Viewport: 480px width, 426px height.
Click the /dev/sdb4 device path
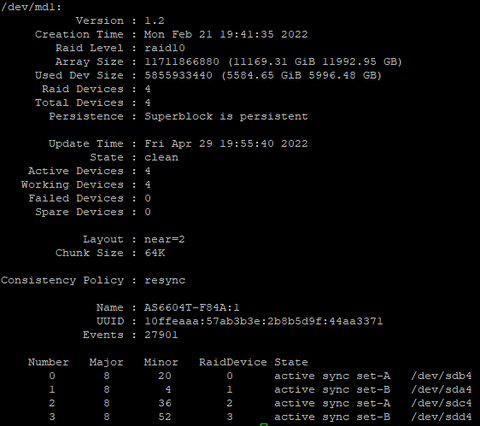click(x=441, y=376)
